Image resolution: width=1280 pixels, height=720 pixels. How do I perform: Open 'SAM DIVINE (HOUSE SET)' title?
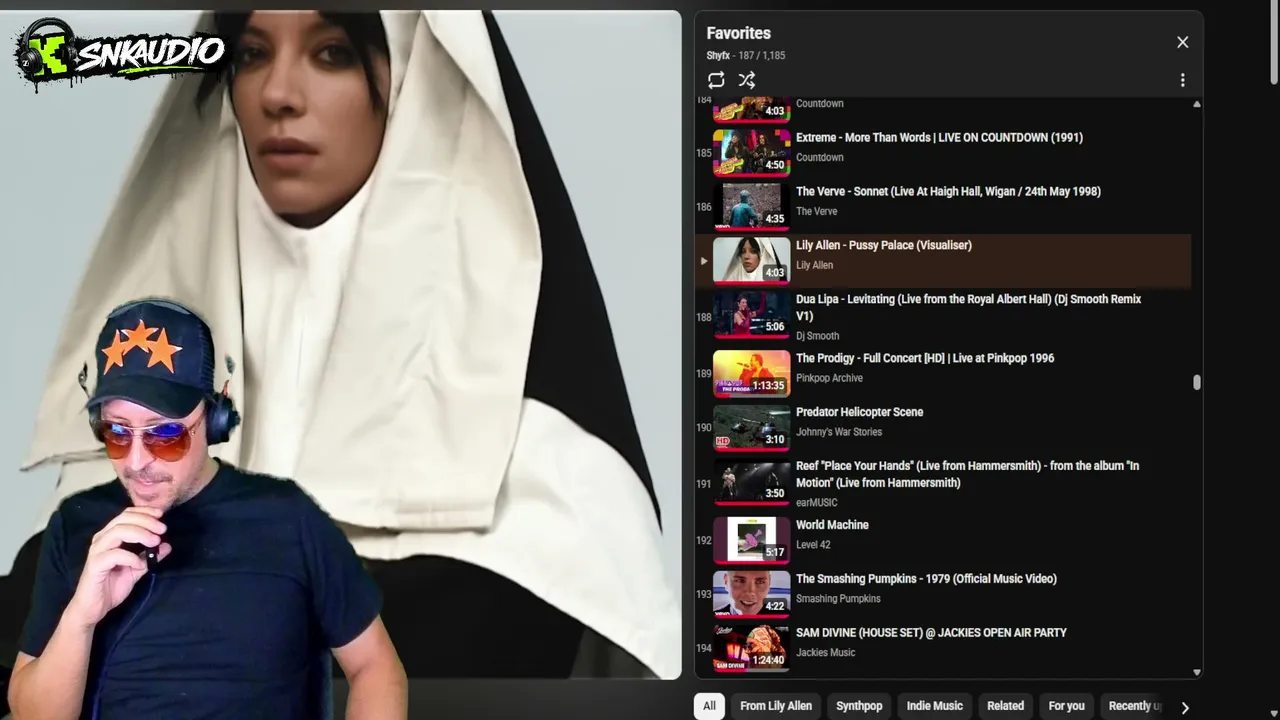[931, 633]
